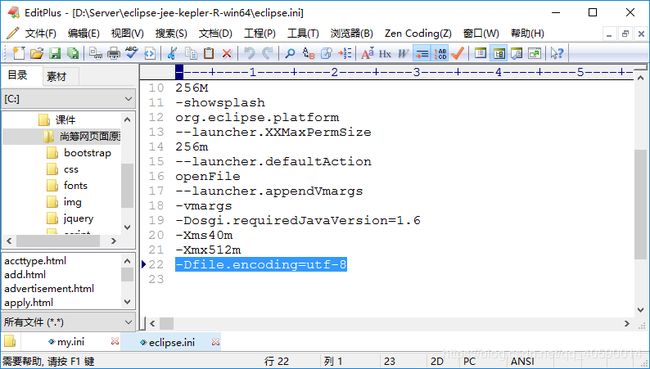
Task: Click the editor vertical scrollbar thumb
Action: (640, 203)
